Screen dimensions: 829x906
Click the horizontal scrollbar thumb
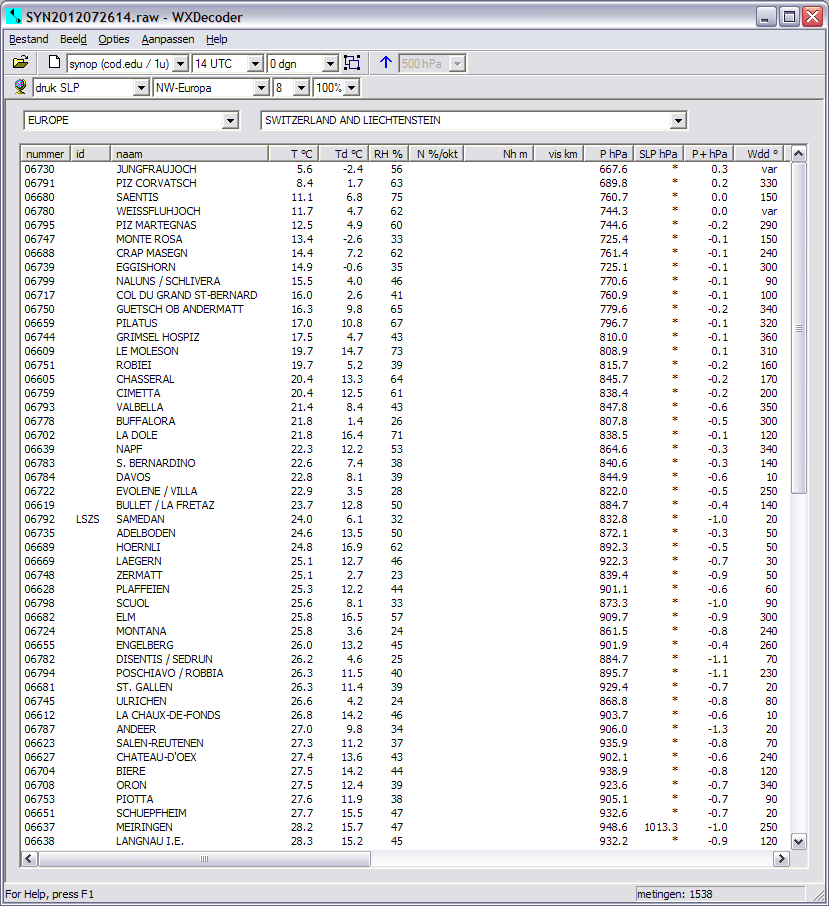click(x=204, y=859)
